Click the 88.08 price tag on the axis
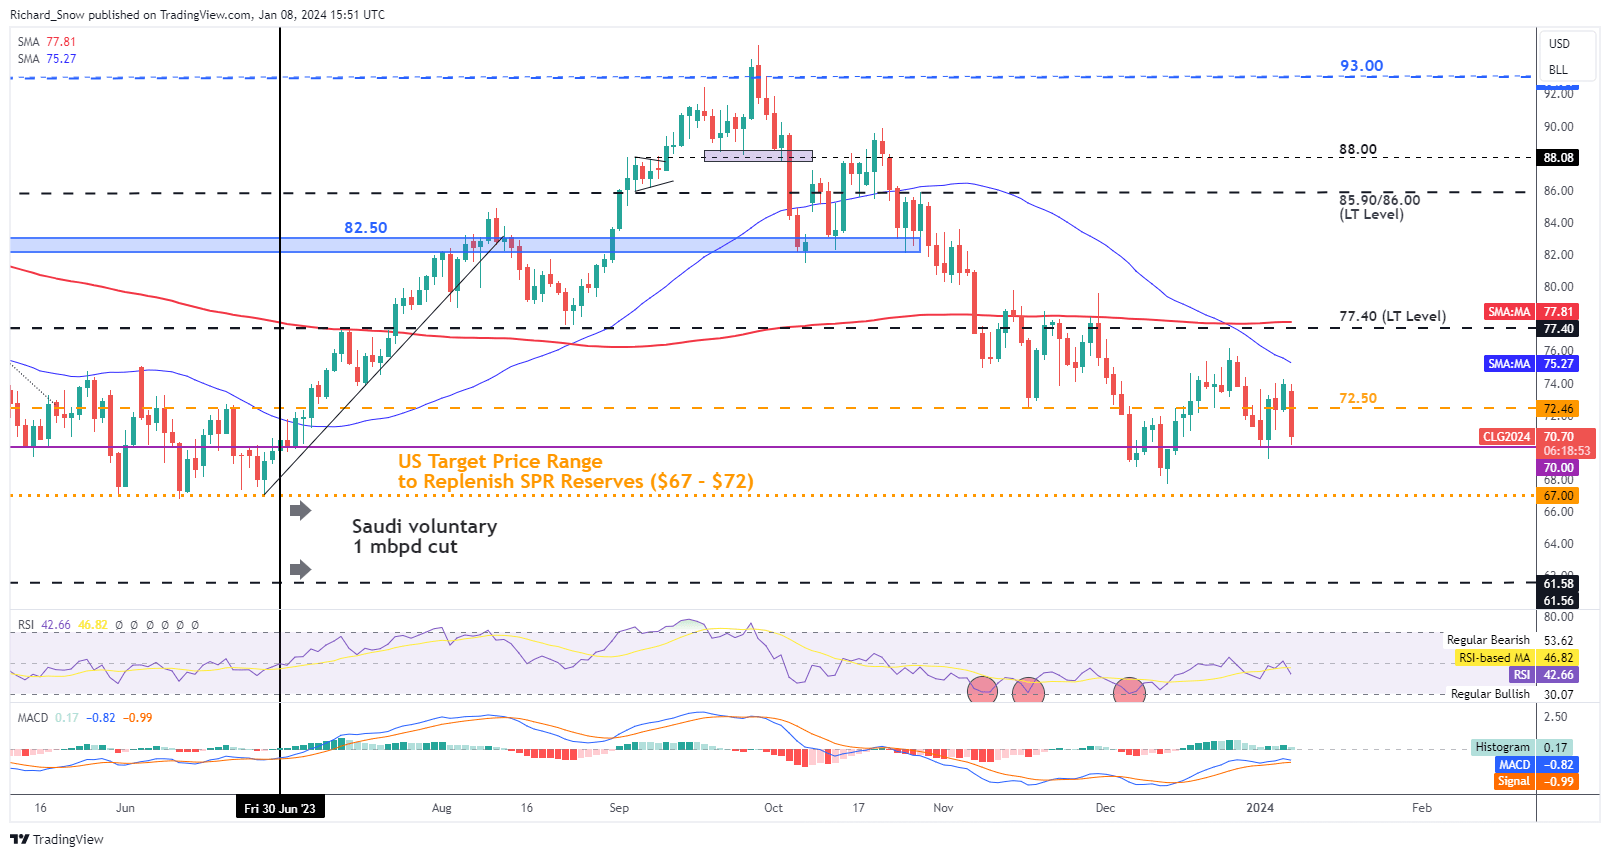Screen dimensions: 1610x857 (1558, 158)
